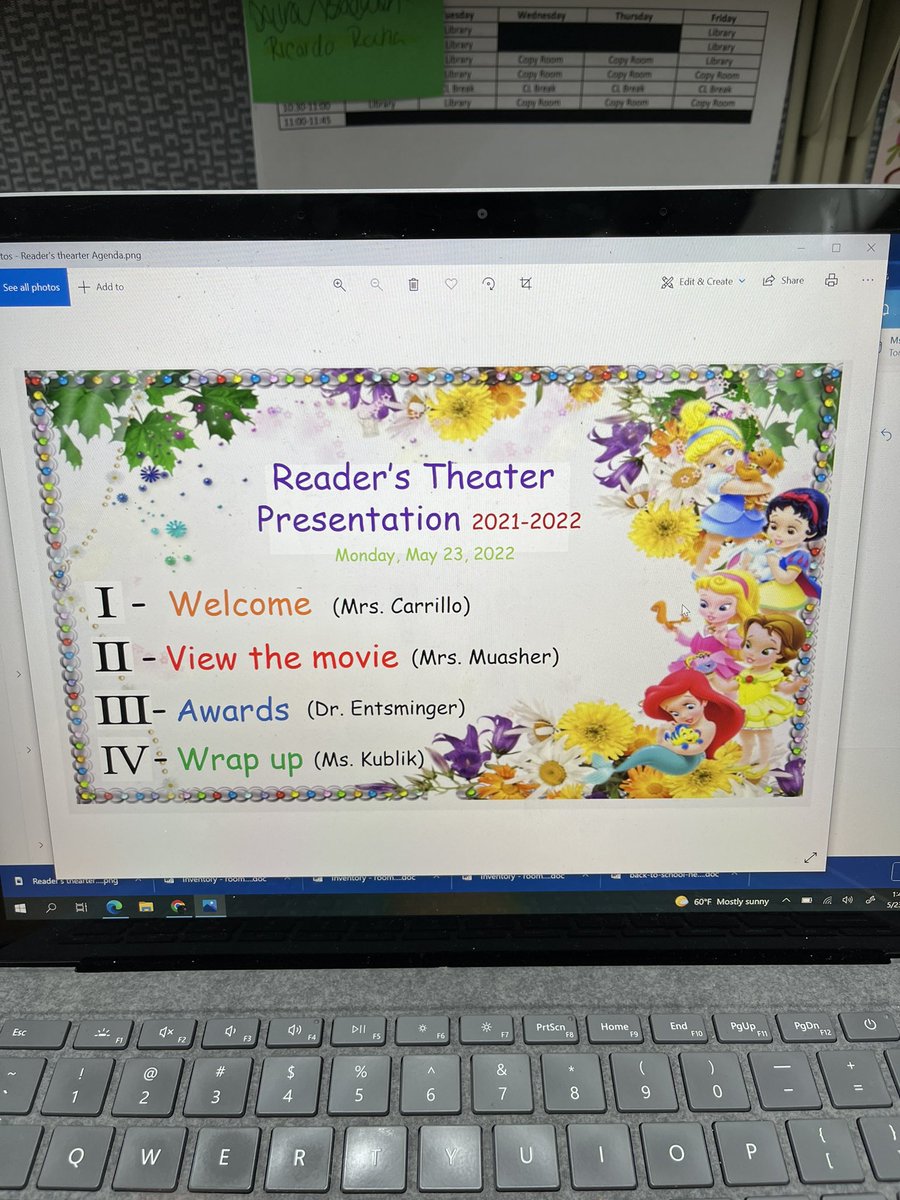Check the battery status tray icon
The image size is (900, 1200).
pyautogui.click(x=807, y=900)
